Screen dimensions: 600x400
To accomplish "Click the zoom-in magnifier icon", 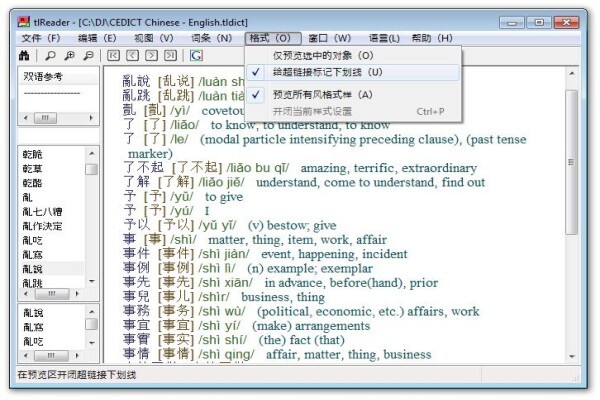I will point(69,56).
